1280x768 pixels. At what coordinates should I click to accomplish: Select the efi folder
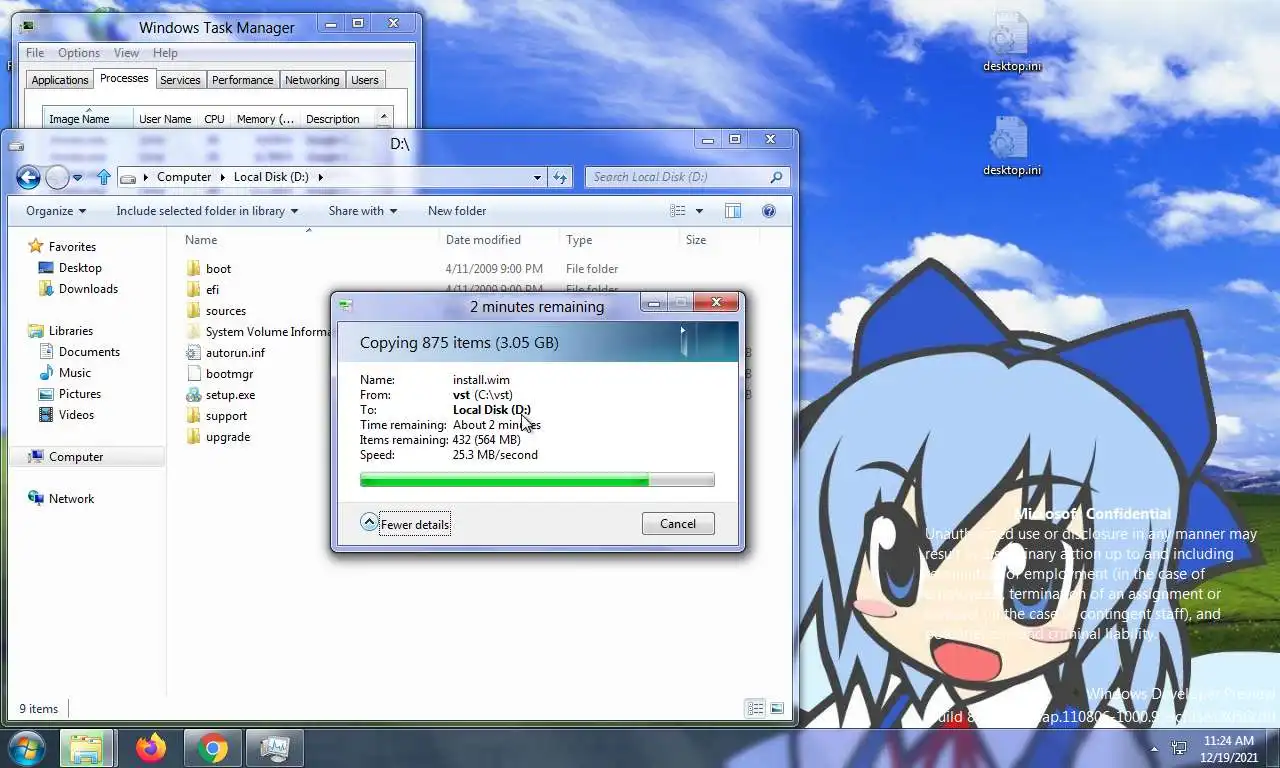pos(212,290)
